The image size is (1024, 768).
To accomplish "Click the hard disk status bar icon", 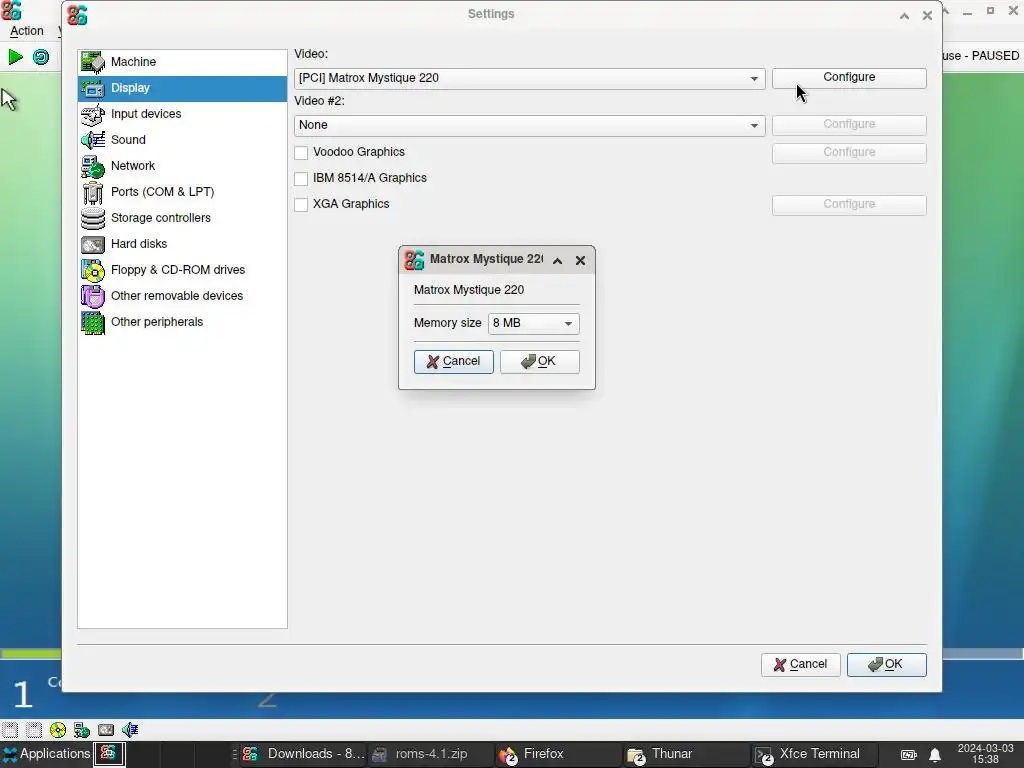I will click(106, 729).
